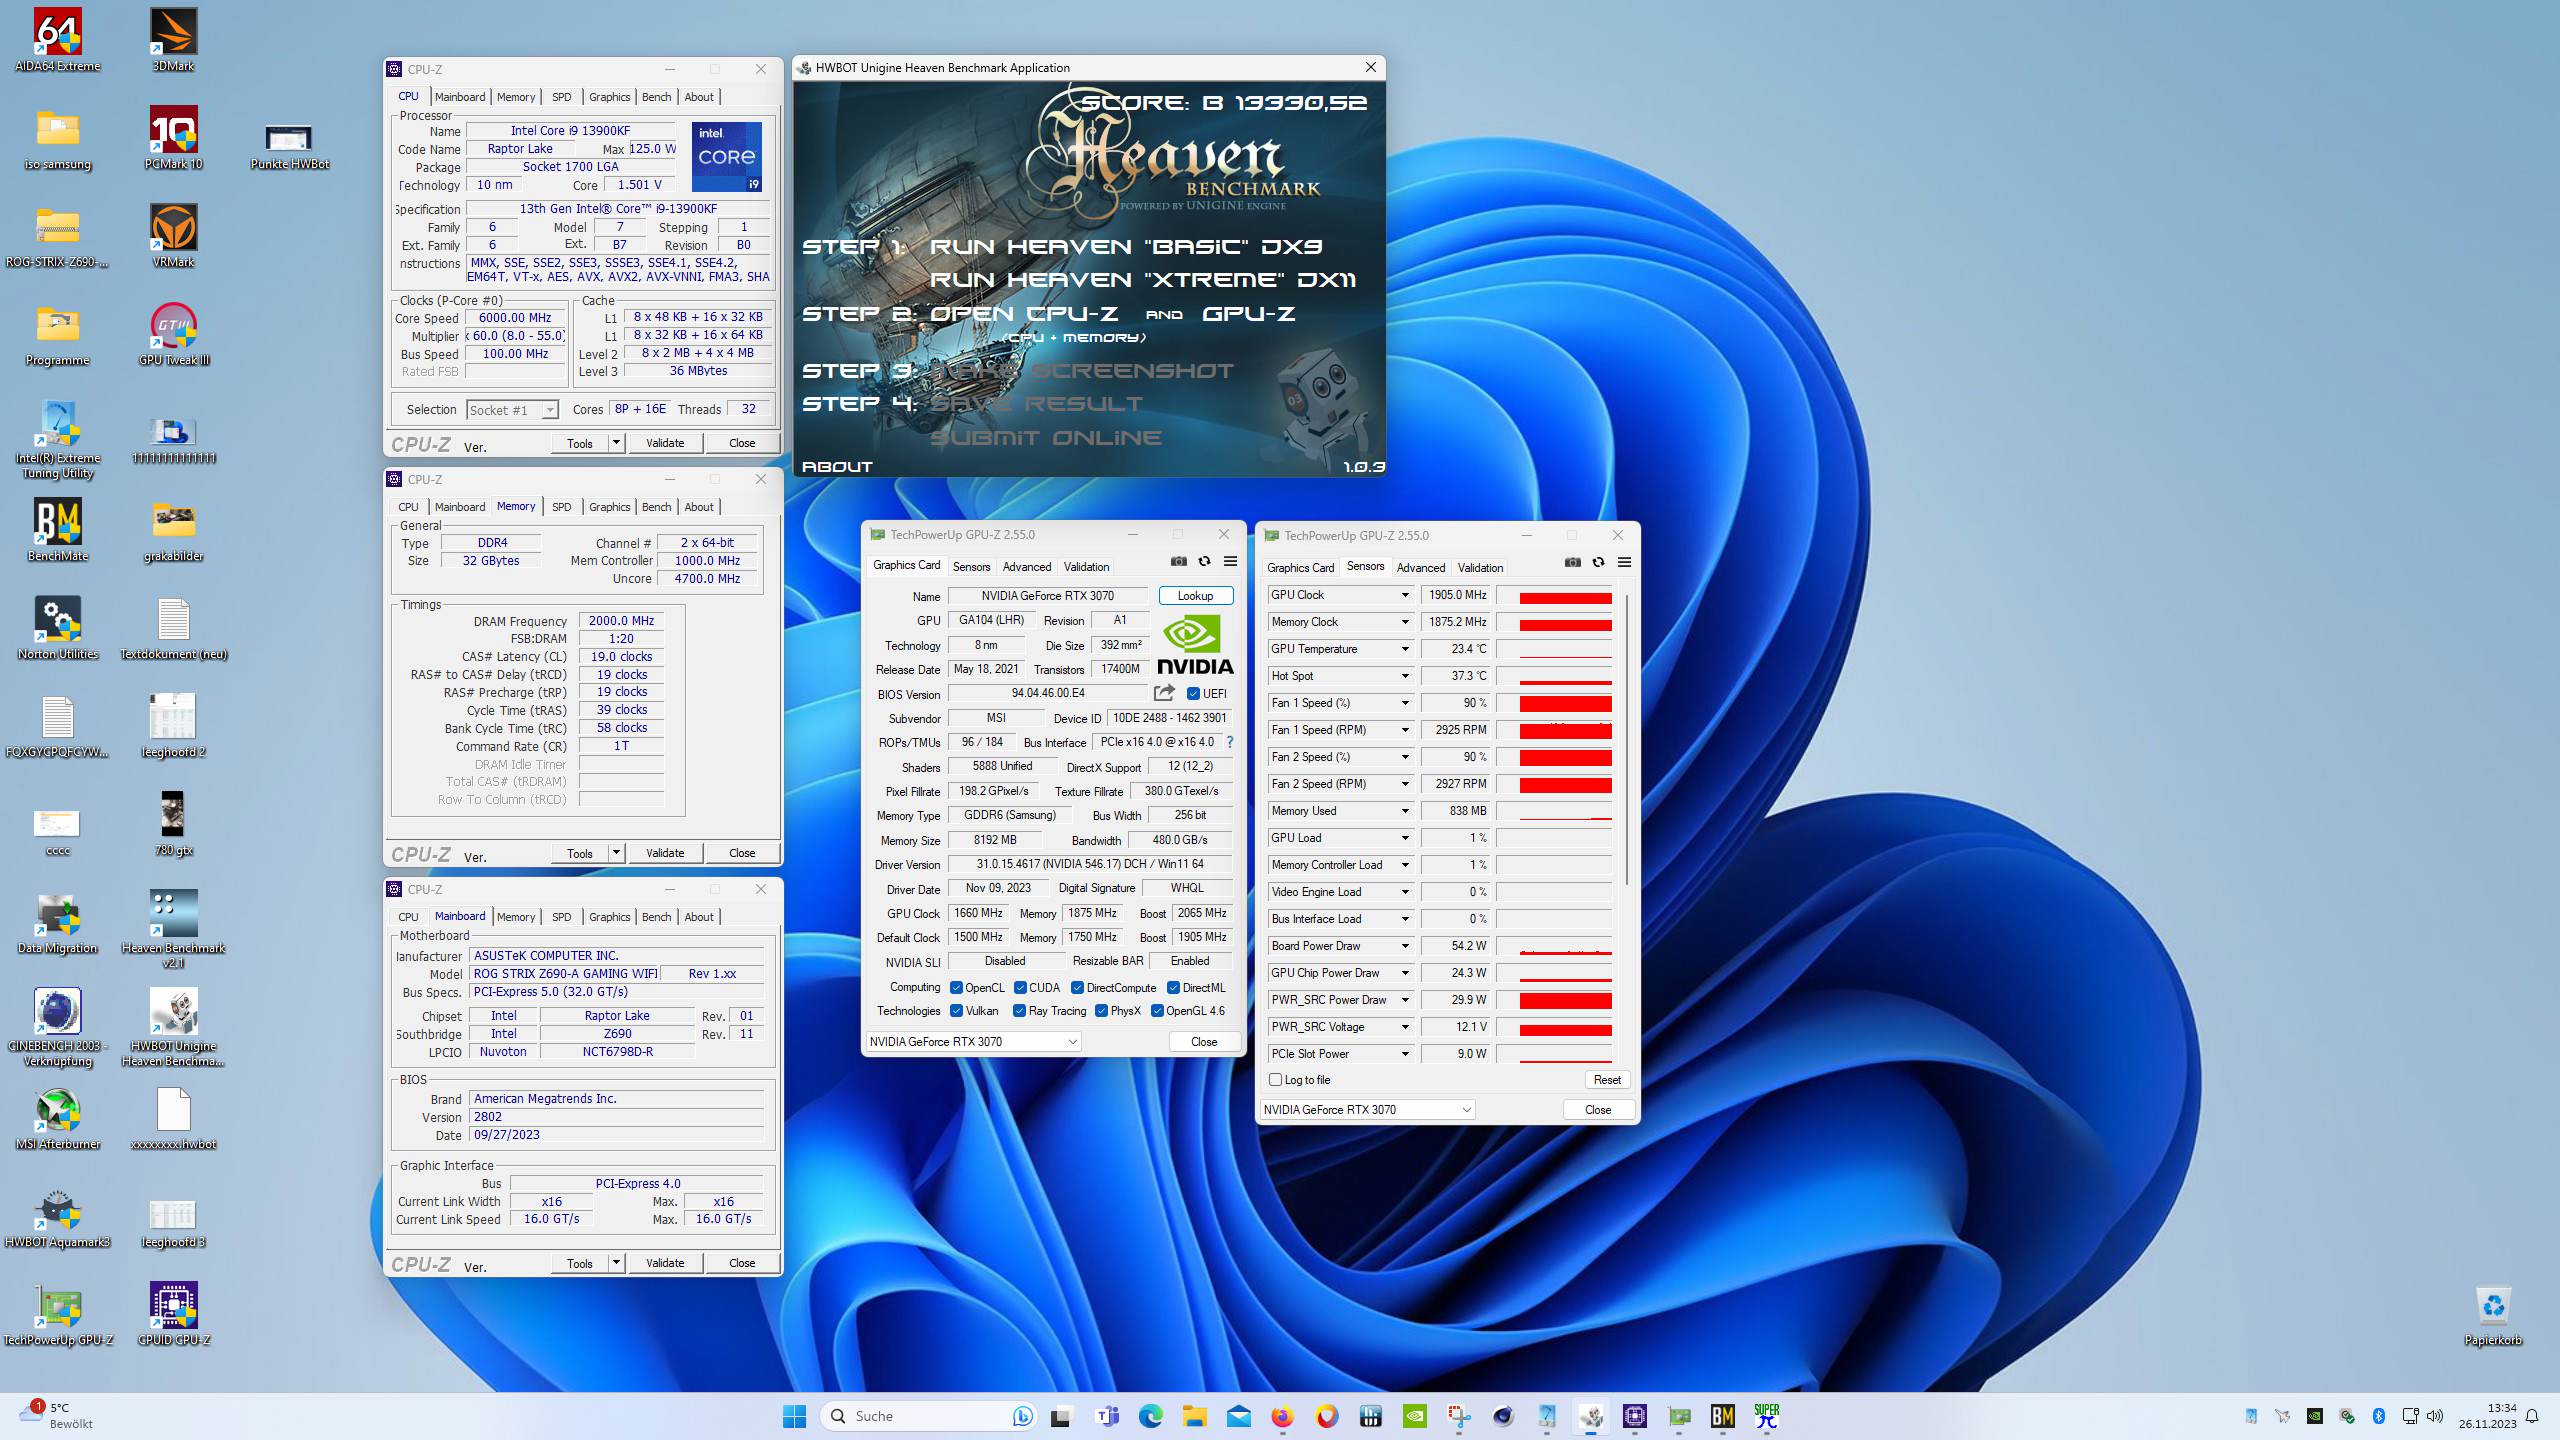Click Run Heaven "Xtreme" DX11 step

pos(1143,280)
